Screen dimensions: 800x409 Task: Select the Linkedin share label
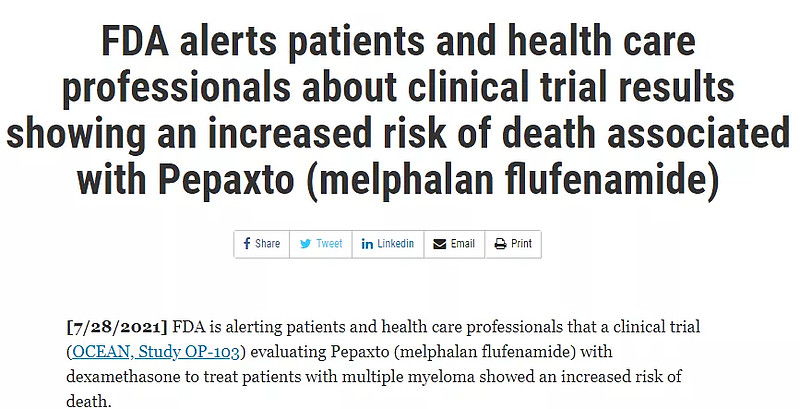tap(395, 244)
